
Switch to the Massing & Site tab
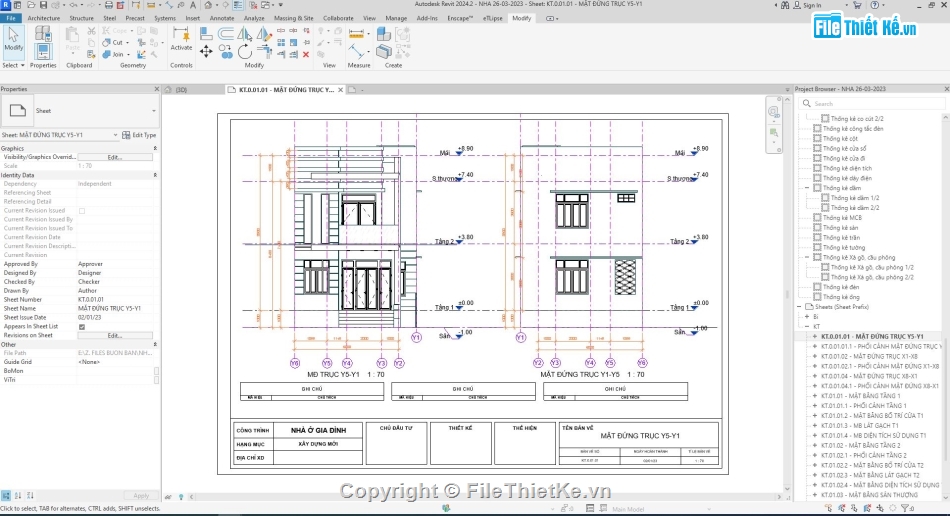coord(293,18)
